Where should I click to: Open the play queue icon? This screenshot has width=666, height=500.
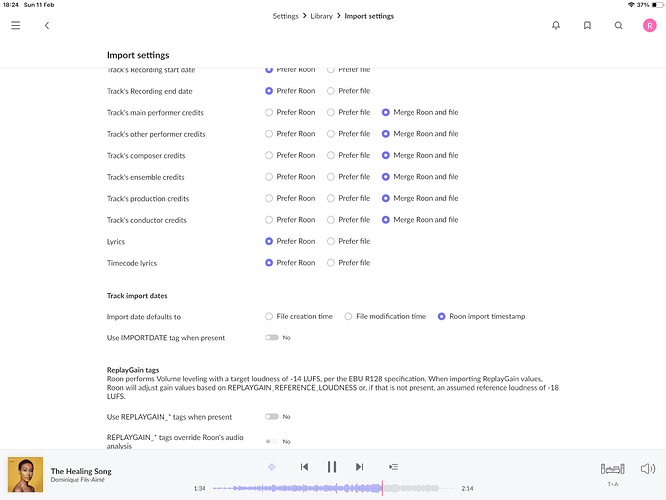point(393,467)
